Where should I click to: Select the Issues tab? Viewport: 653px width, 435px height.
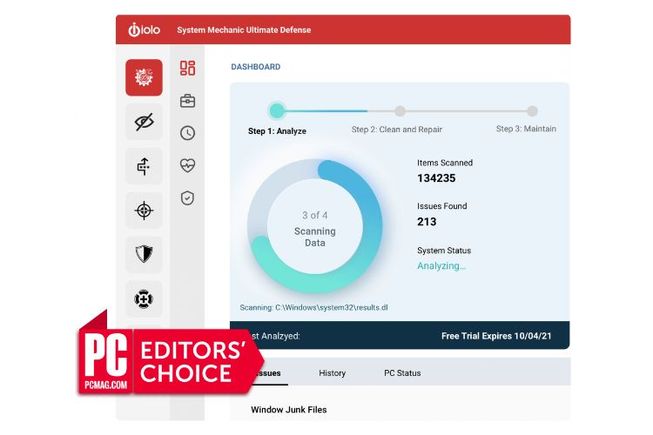point(270,373)
